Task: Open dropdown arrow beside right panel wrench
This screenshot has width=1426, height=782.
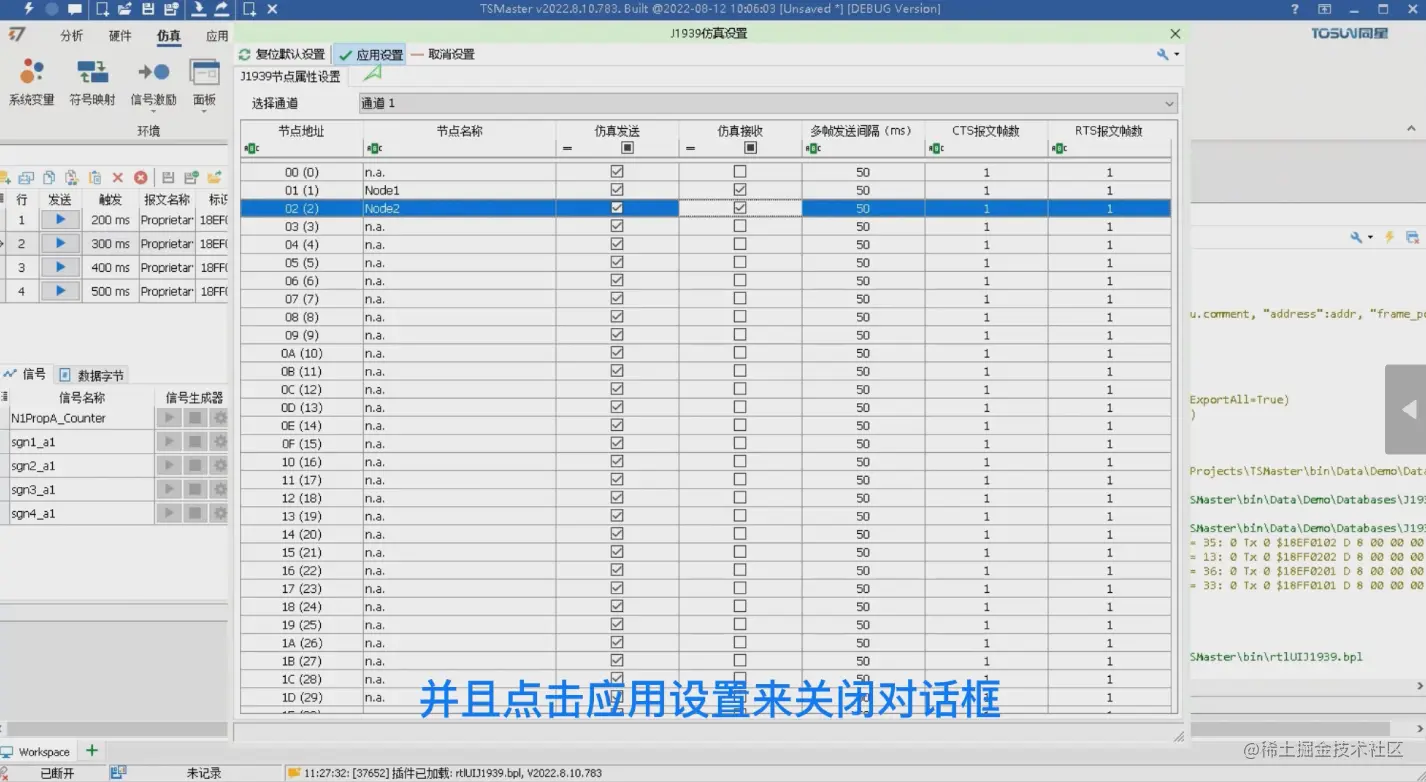Action: (1370, 237)
